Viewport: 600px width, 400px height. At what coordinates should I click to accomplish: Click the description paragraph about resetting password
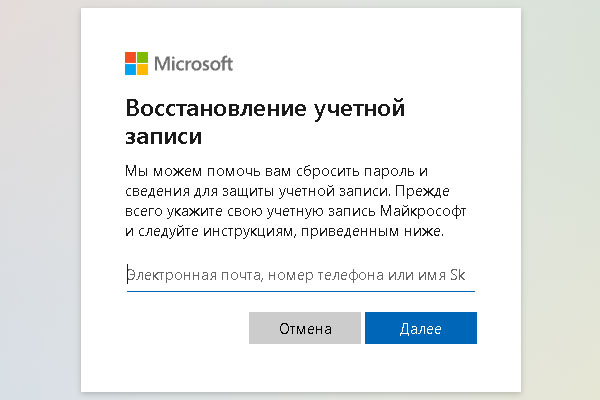coord(295,201)
